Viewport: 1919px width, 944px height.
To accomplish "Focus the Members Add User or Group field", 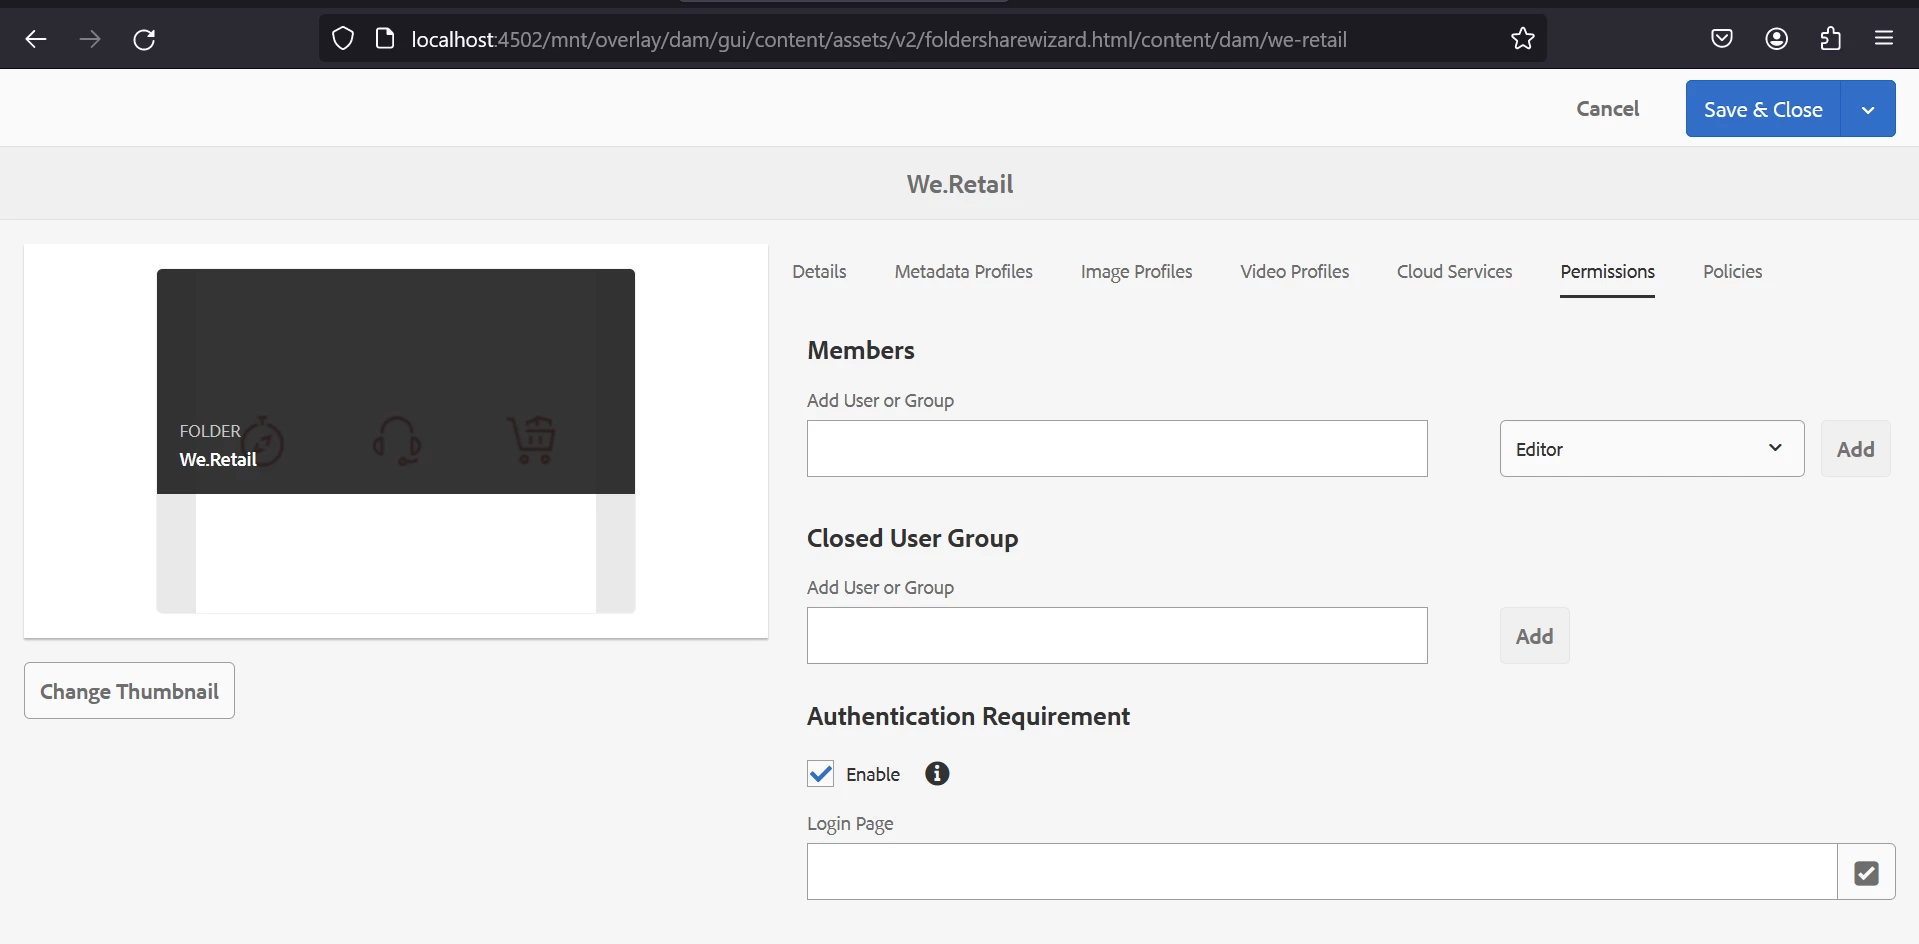I will [x=1117, y=449].
